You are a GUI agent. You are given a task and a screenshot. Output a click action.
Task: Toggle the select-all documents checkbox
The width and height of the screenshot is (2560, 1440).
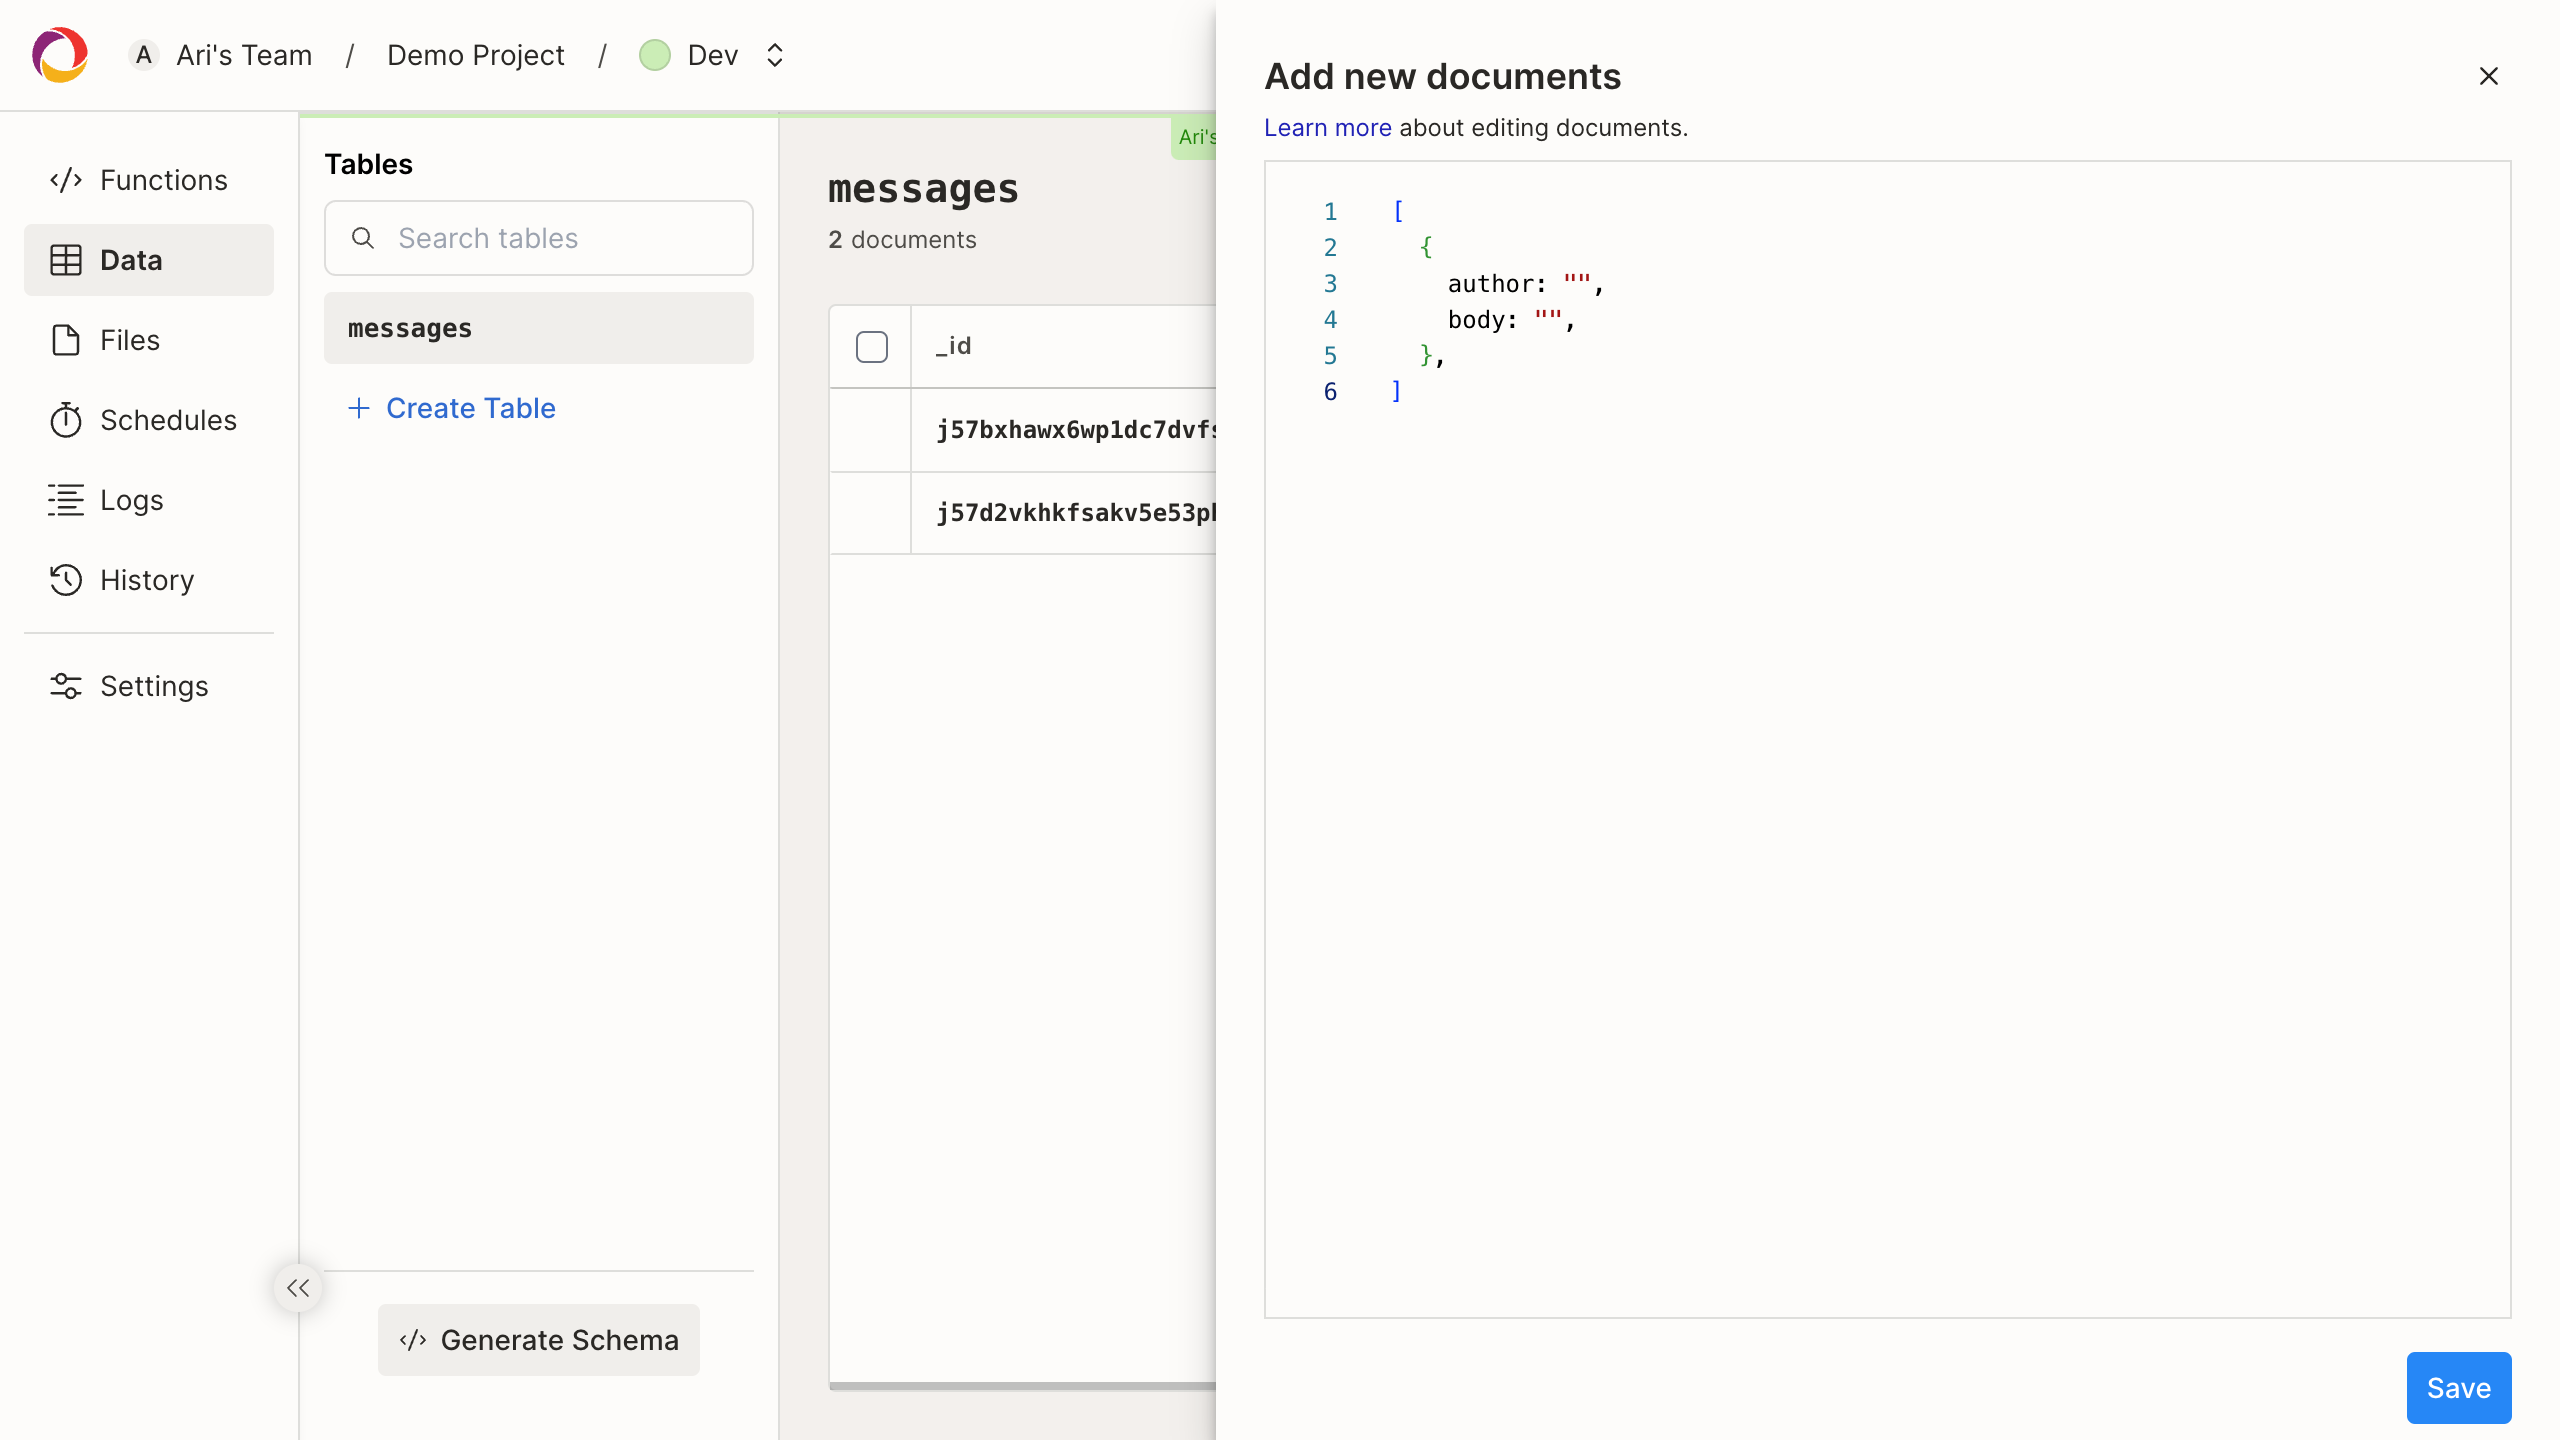click(x=872, y=347)
